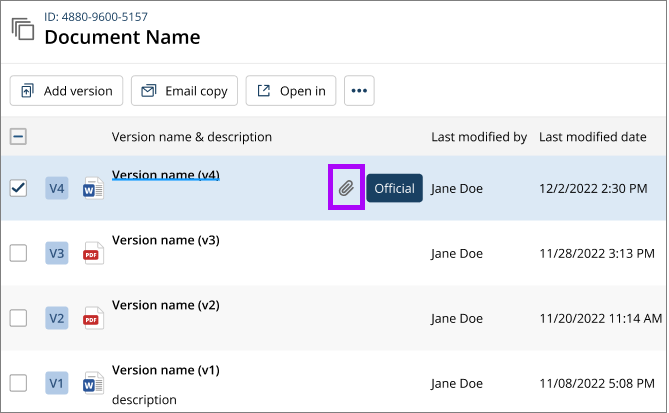Click the Email copy button

(x=184, y=91)
